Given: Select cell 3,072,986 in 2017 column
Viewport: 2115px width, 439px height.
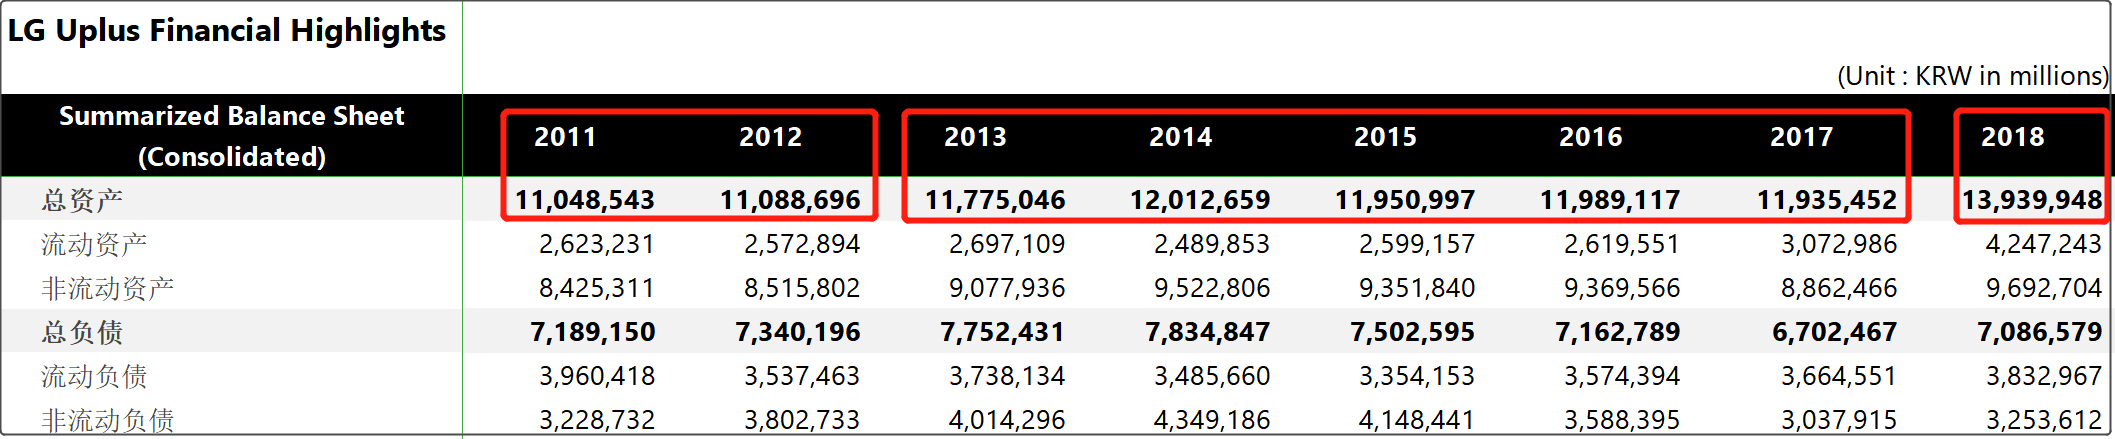Looking at the screenshot, I should [1839, 244].
